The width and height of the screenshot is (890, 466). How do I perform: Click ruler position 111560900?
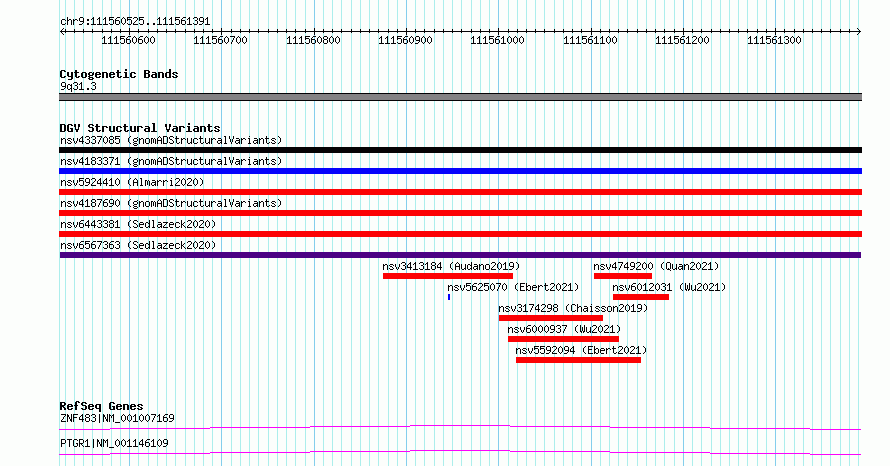tap(405, 40)
